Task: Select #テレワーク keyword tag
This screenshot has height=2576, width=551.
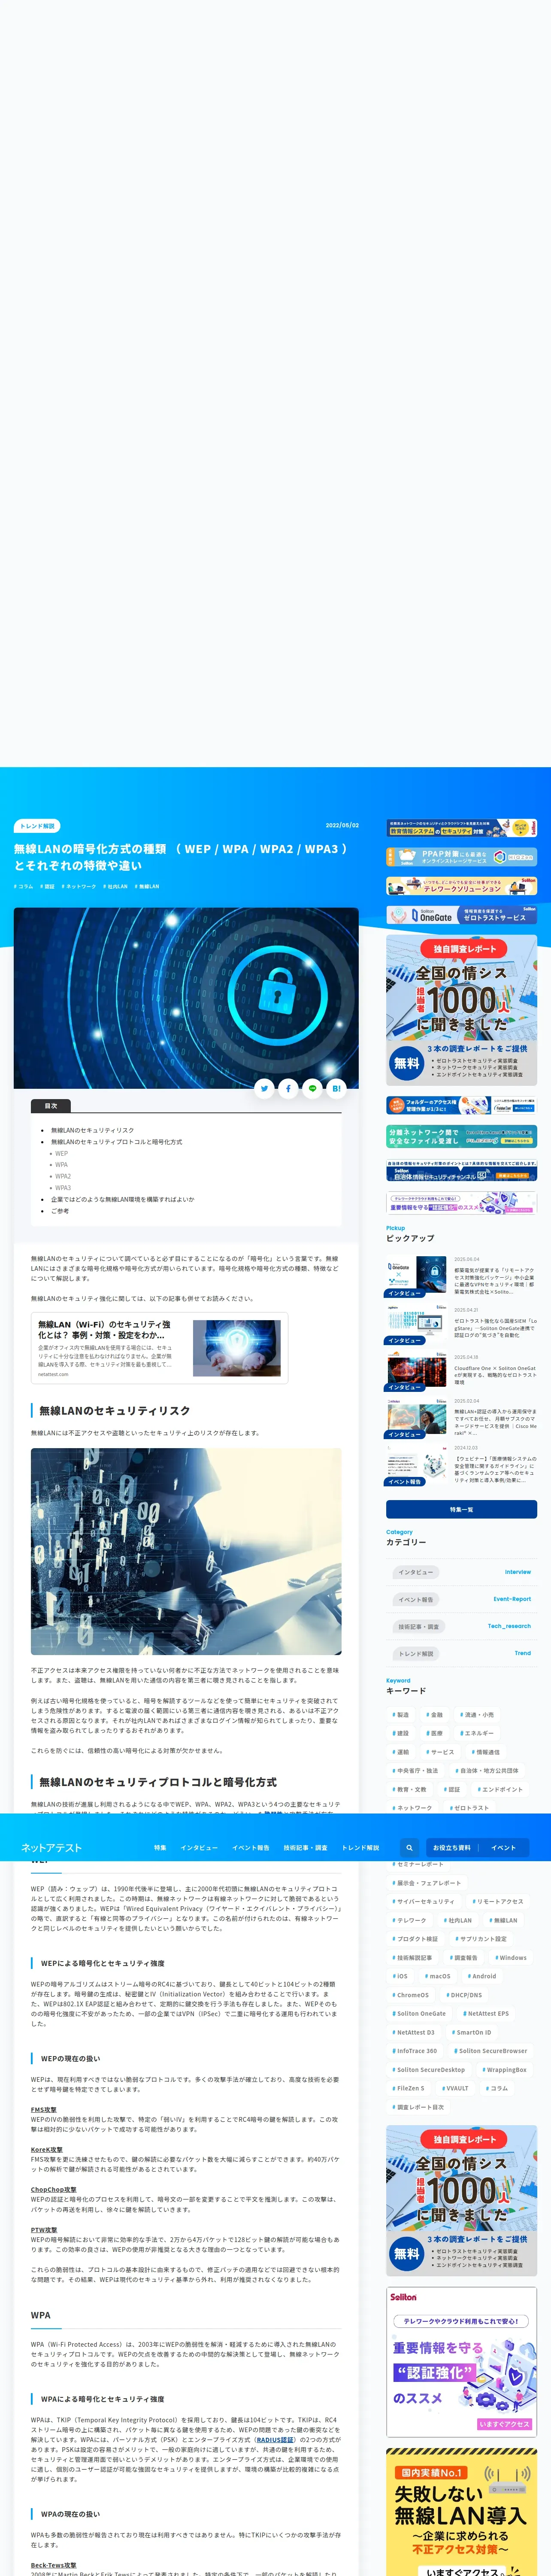Action: 409,1920
